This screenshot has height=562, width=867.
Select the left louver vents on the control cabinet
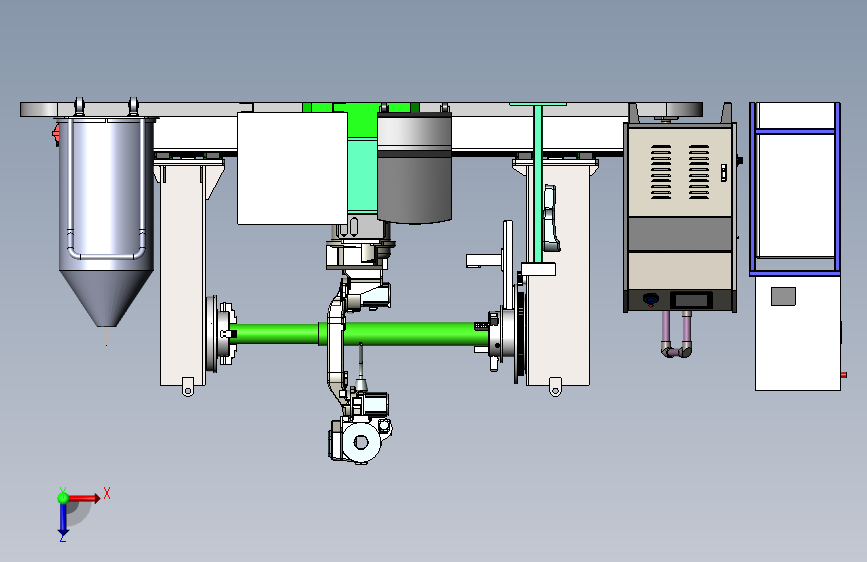coord(661,172)
